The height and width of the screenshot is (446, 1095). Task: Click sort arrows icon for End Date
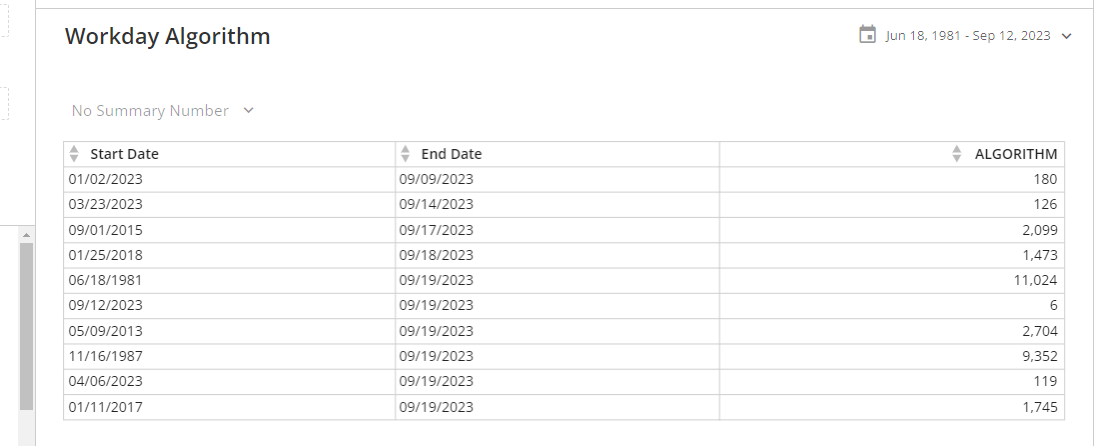click(x=405, y=154)
